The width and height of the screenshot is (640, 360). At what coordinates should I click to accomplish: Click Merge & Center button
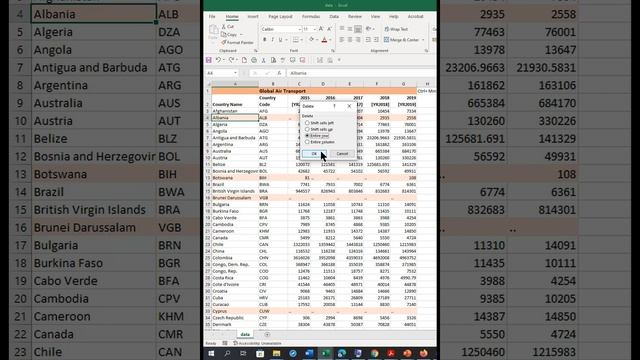point(401,40)
